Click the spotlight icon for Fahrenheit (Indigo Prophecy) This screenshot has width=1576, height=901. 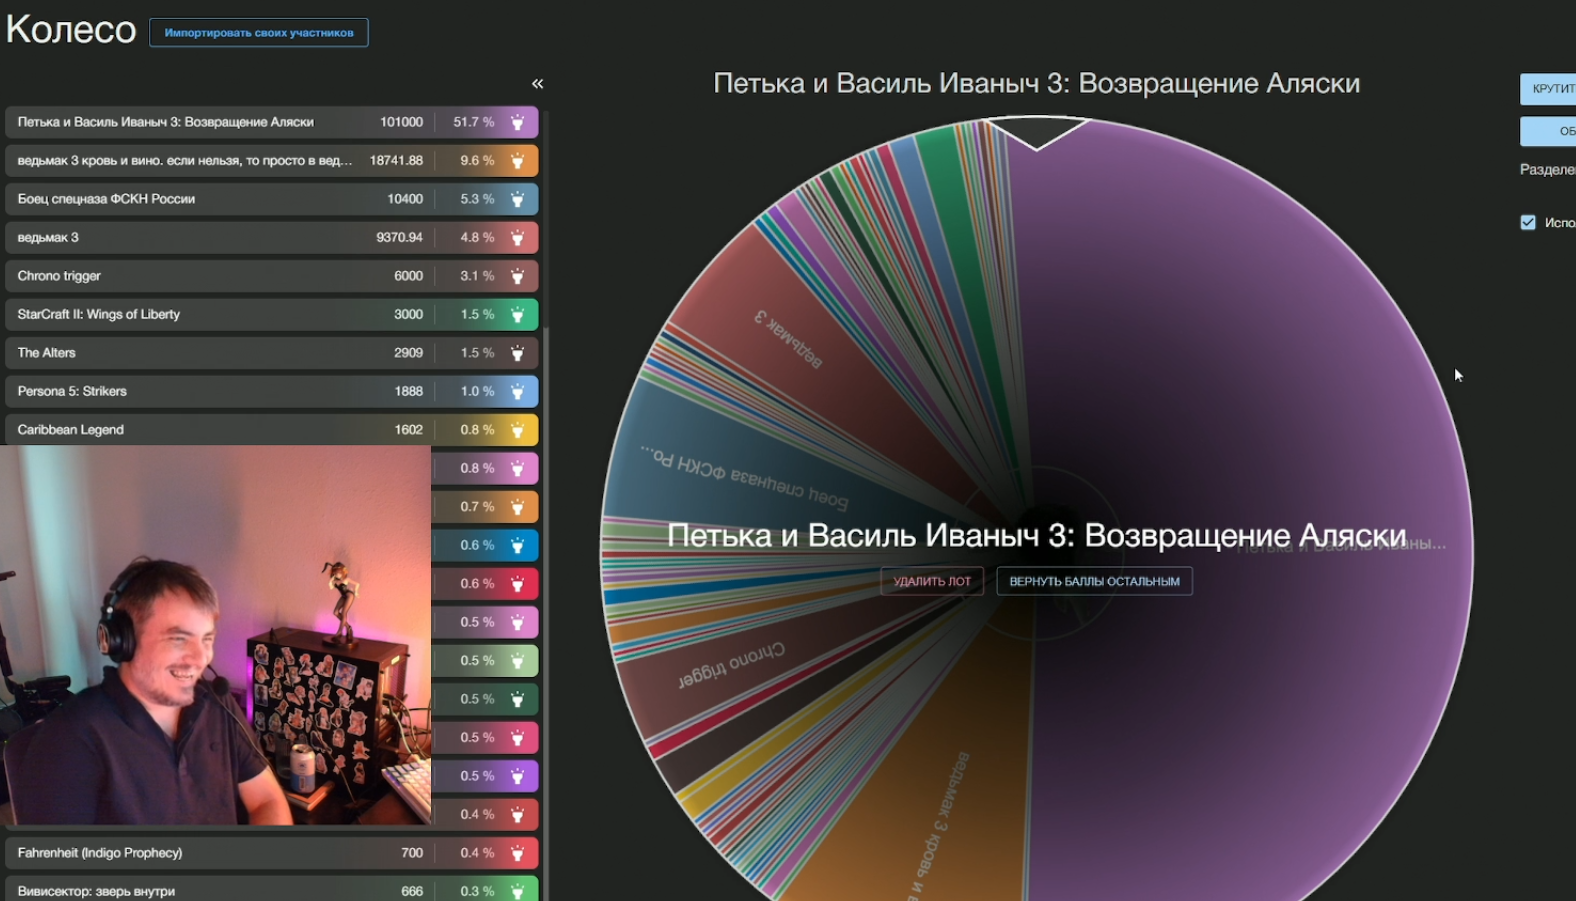518,853
